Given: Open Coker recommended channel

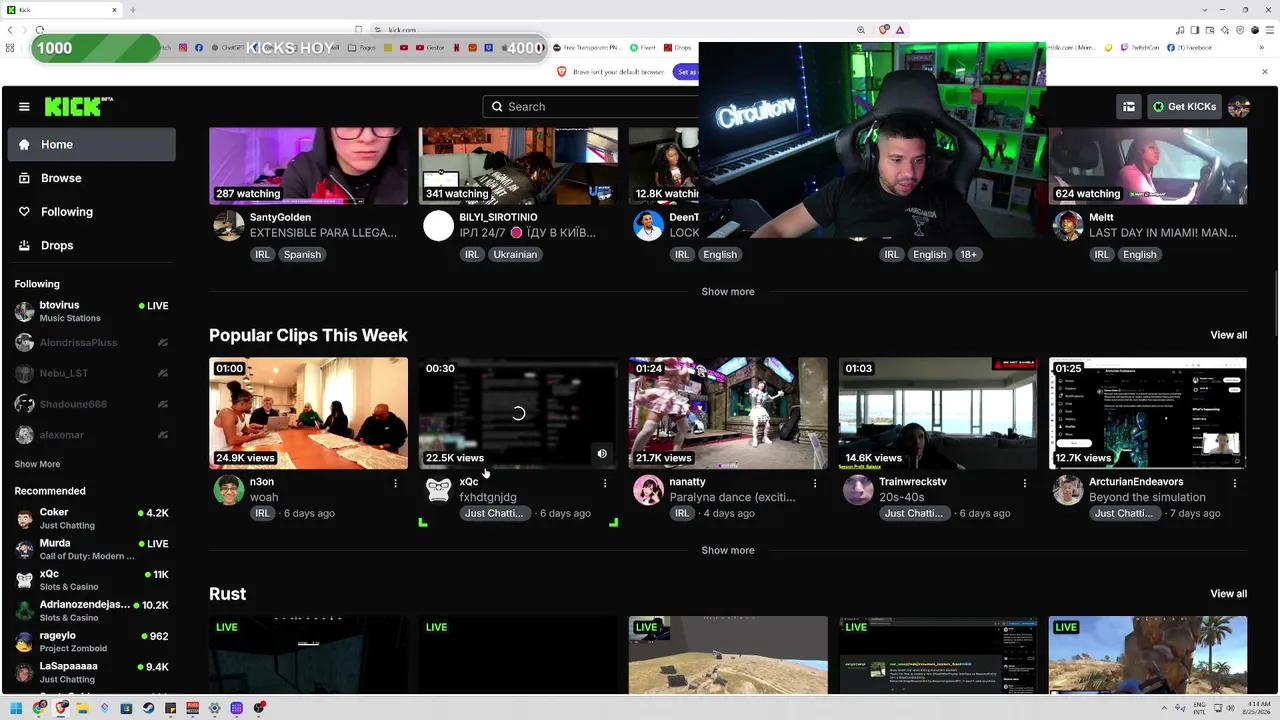Looking at the screenshot, I should tap(92, 518).
